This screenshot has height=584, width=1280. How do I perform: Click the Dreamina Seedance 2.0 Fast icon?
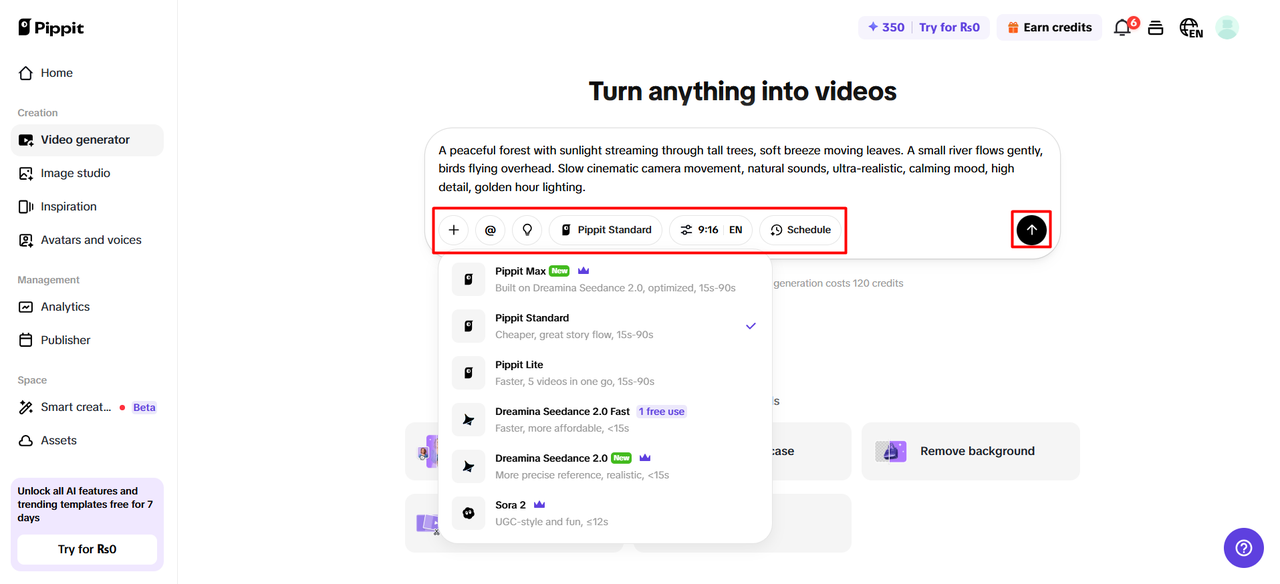click(x=468, y=420)
